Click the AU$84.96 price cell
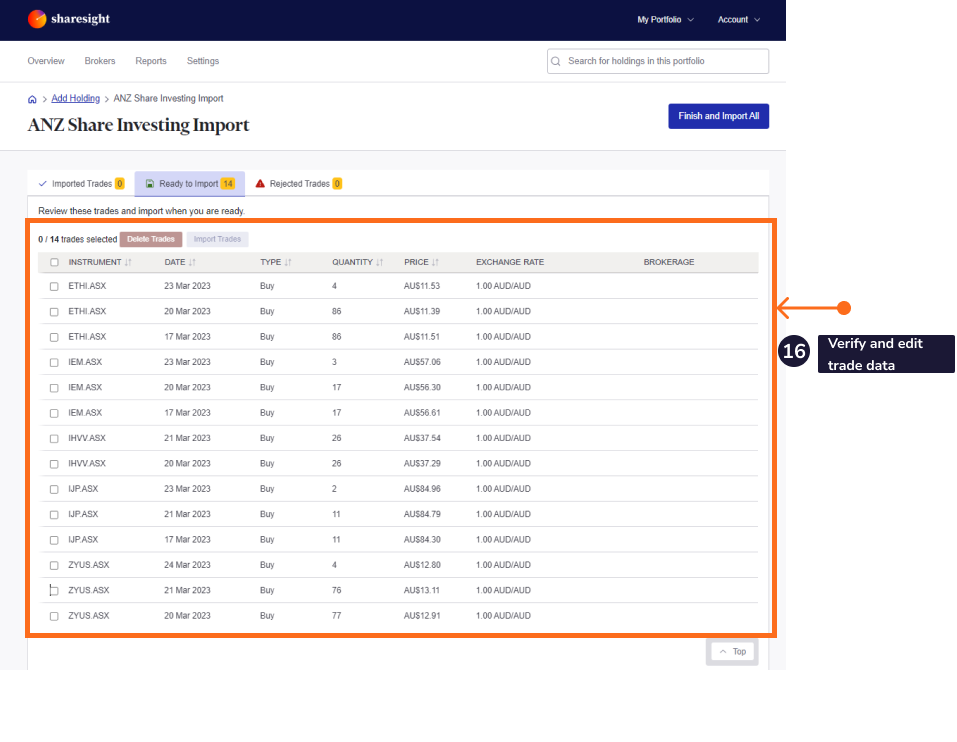The height and width of the screenshot is (742, 957). point(422,489)
